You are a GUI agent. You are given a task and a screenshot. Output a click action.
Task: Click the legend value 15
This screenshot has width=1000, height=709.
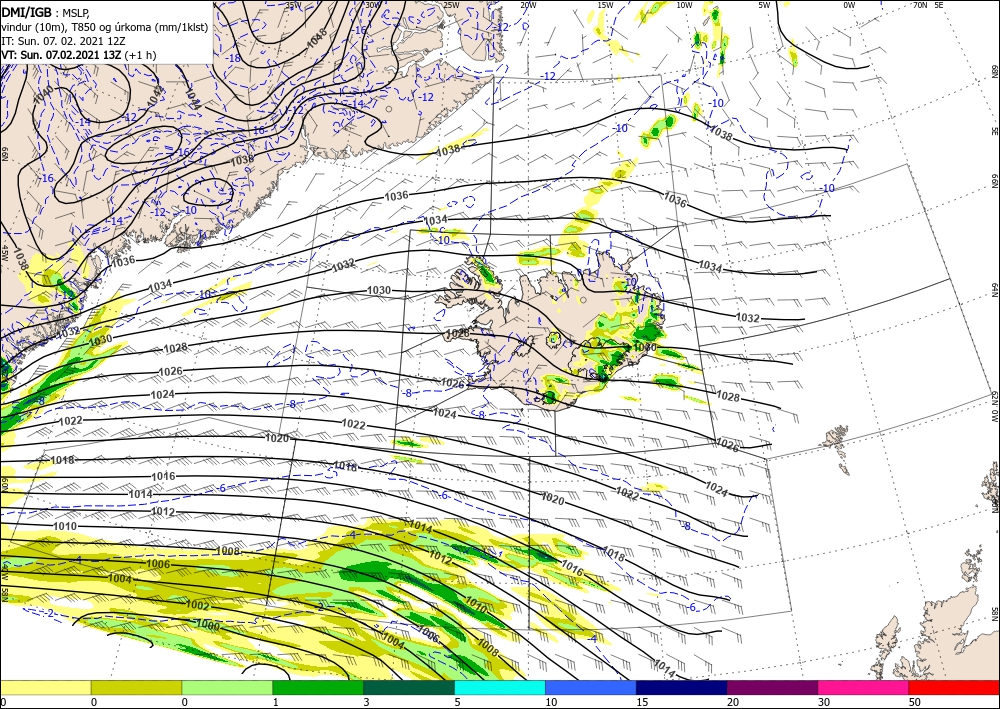pos(642,703)
